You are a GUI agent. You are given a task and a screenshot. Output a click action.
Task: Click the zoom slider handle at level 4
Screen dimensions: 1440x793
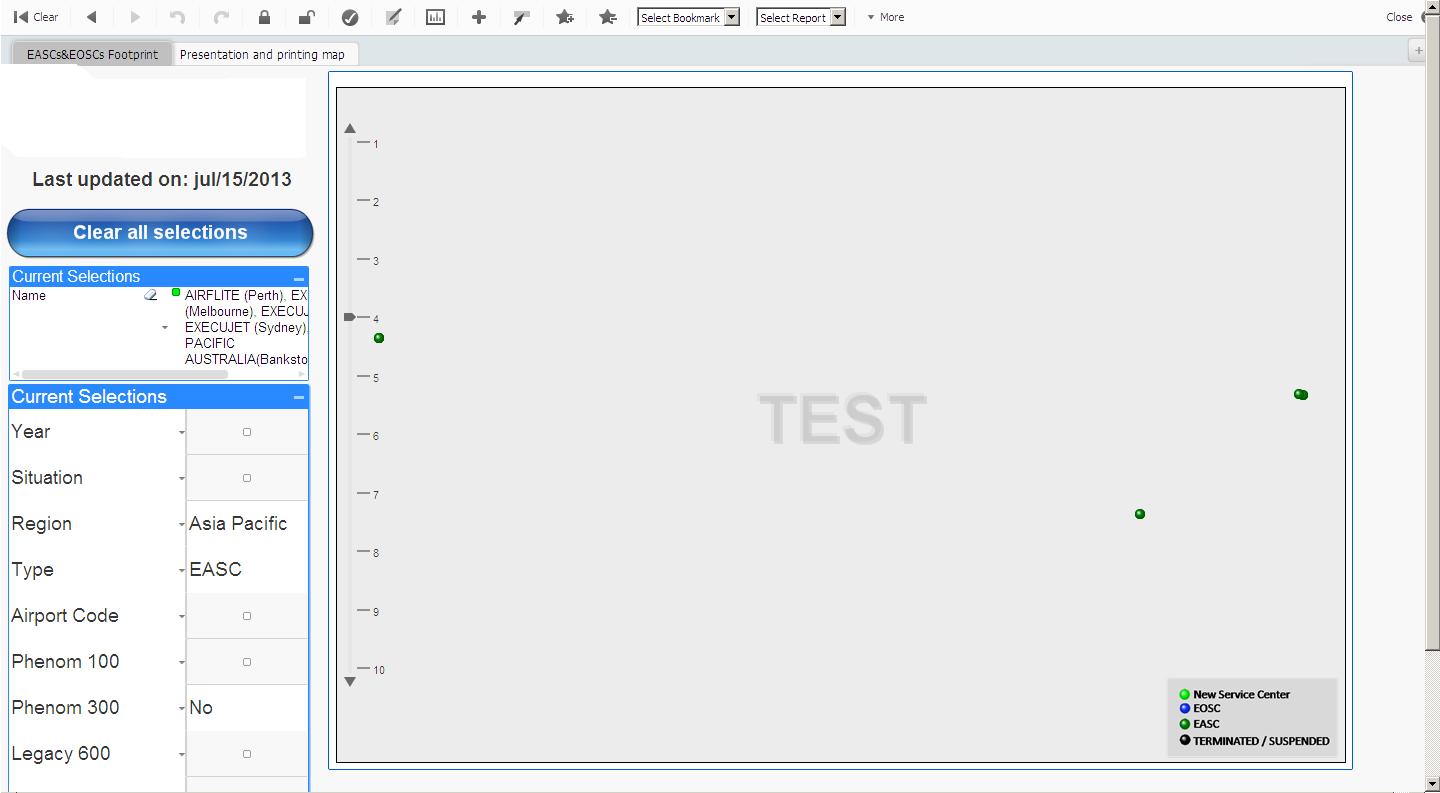click(x=350, y=317)
